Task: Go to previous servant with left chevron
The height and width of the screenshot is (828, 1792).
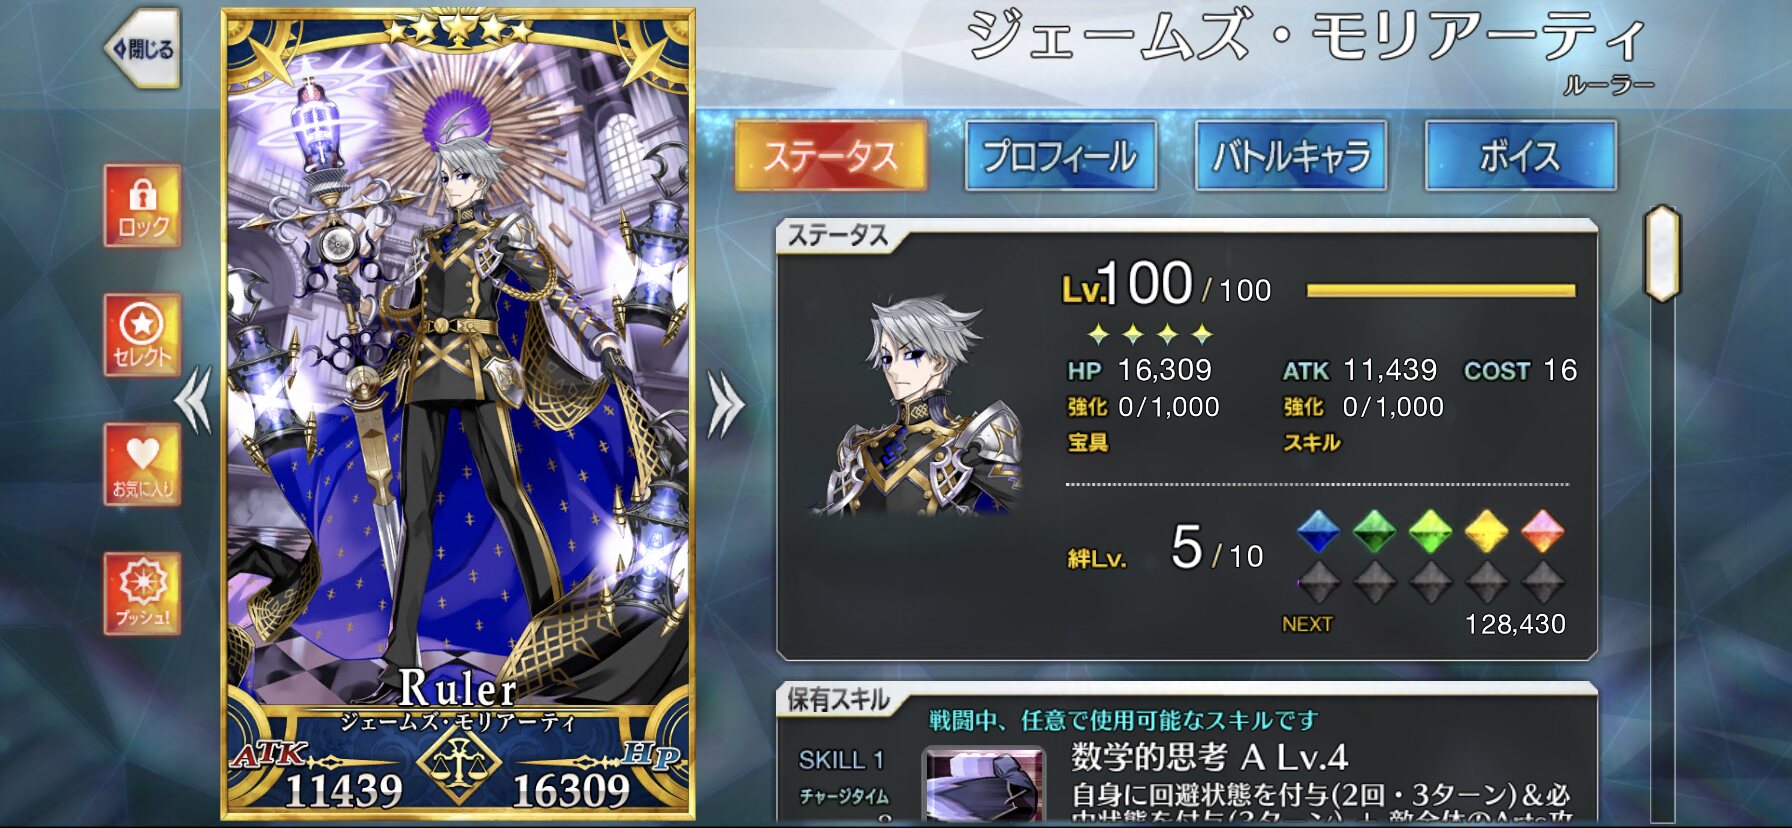Action: pos(193,400)
